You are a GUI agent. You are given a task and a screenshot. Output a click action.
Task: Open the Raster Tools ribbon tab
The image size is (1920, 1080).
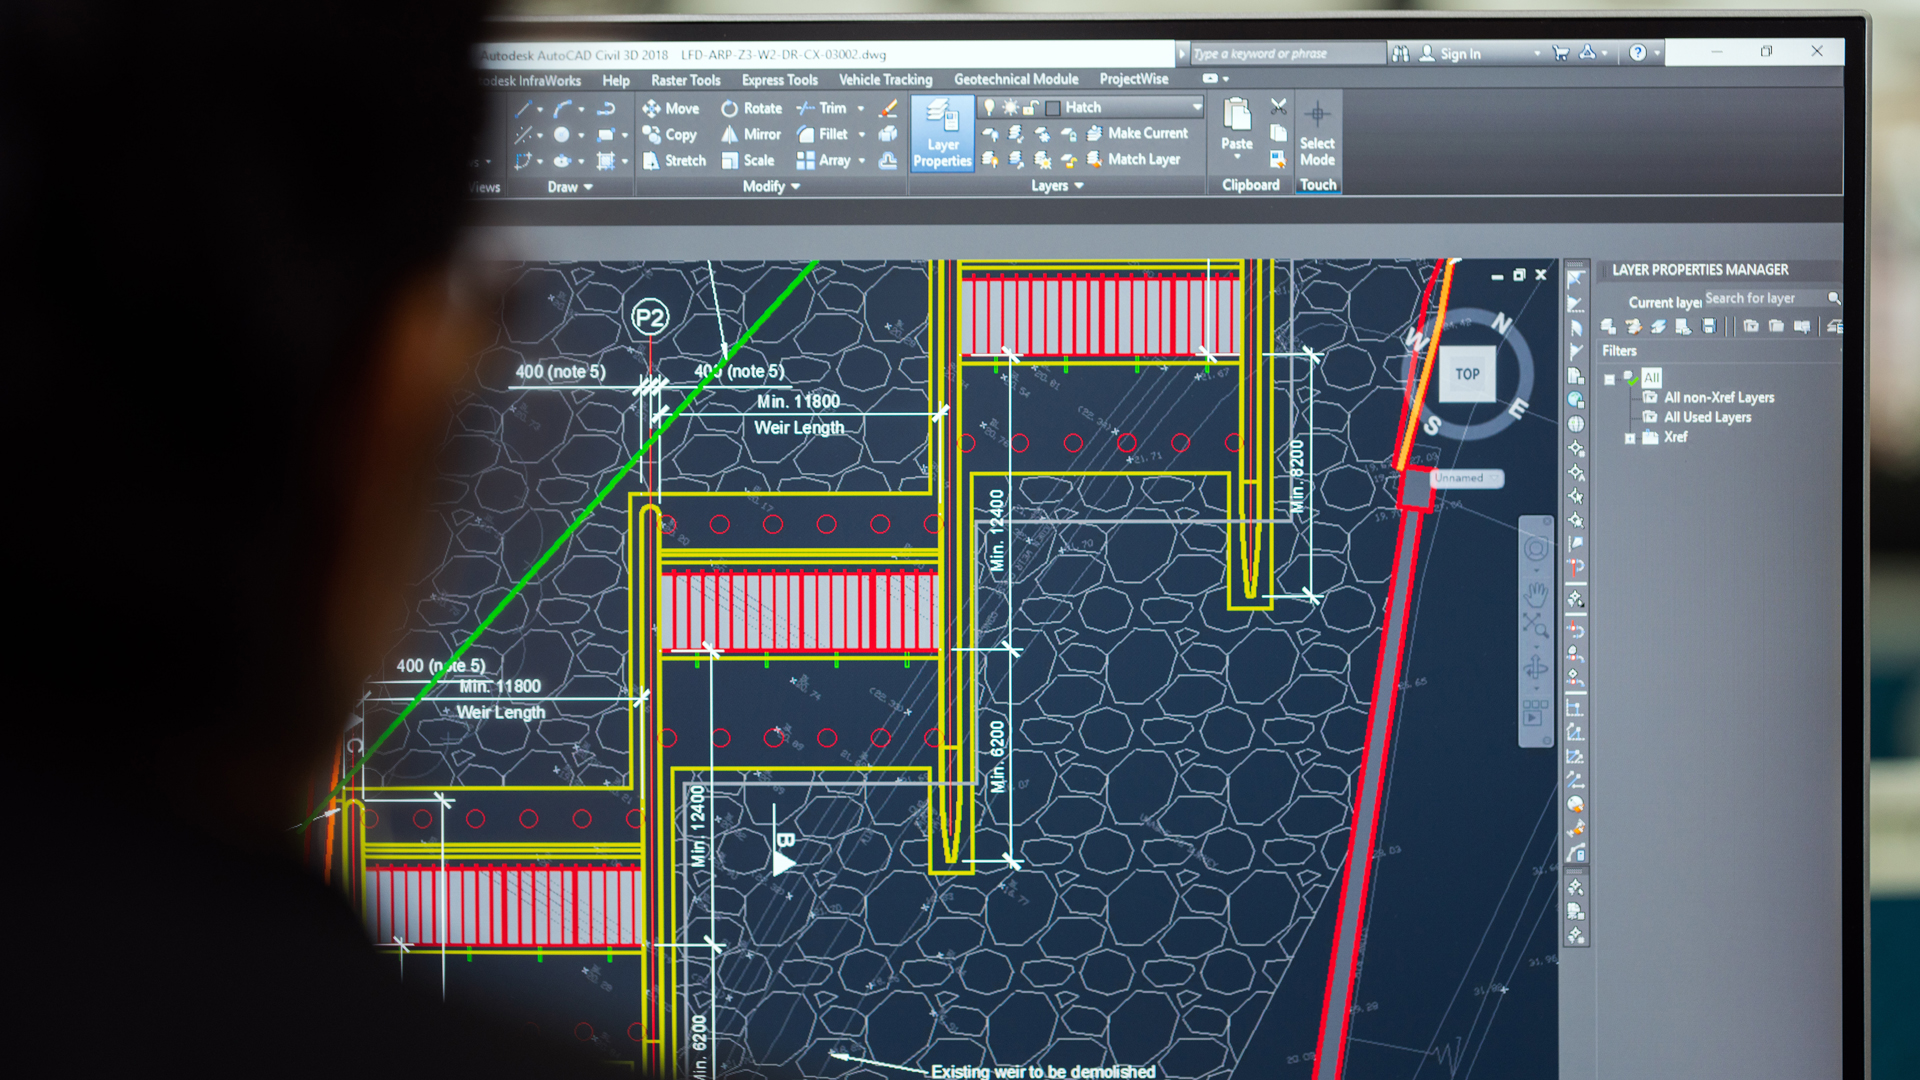685,80
